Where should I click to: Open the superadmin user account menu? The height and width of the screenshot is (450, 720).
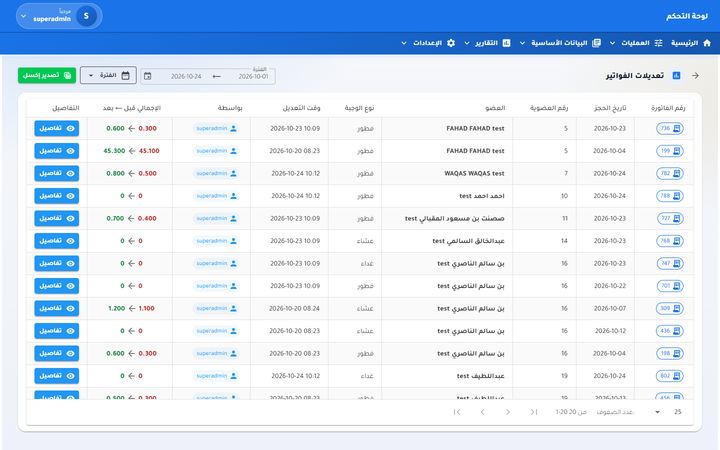(59, 17)
